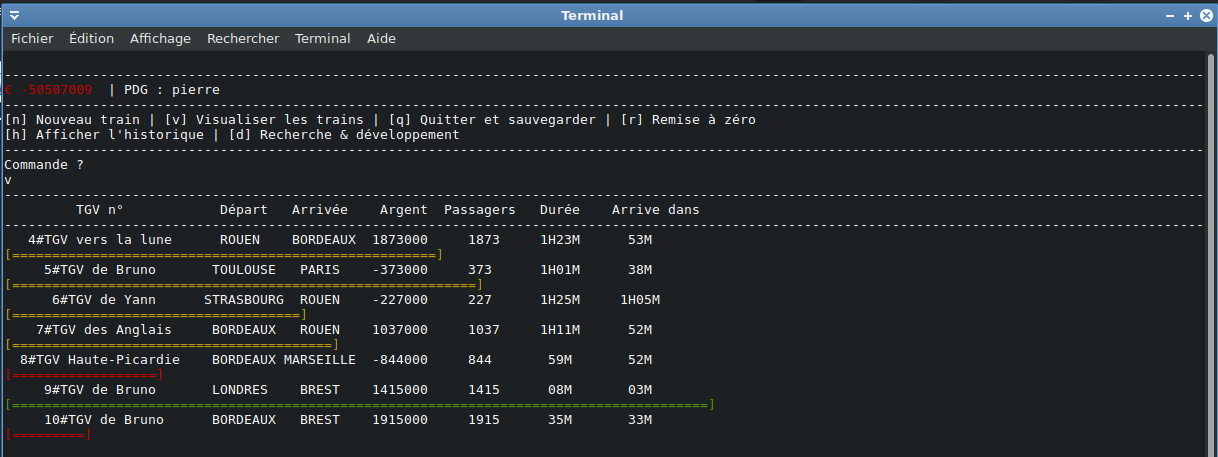Open the Terminal menu in menu bar

click(322, 39)
